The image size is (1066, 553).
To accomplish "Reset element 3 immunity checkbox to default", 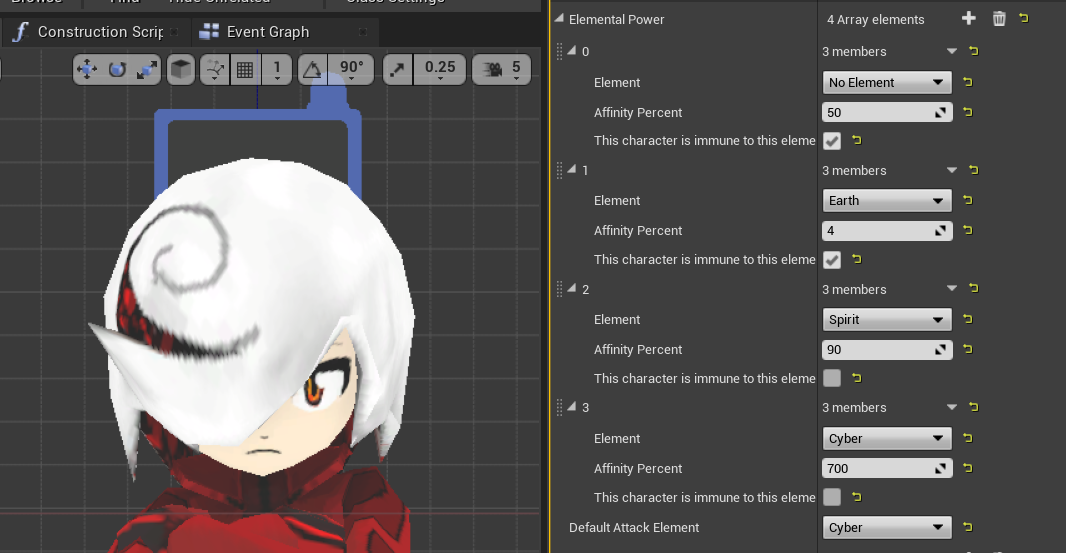I will click(857, 497).
